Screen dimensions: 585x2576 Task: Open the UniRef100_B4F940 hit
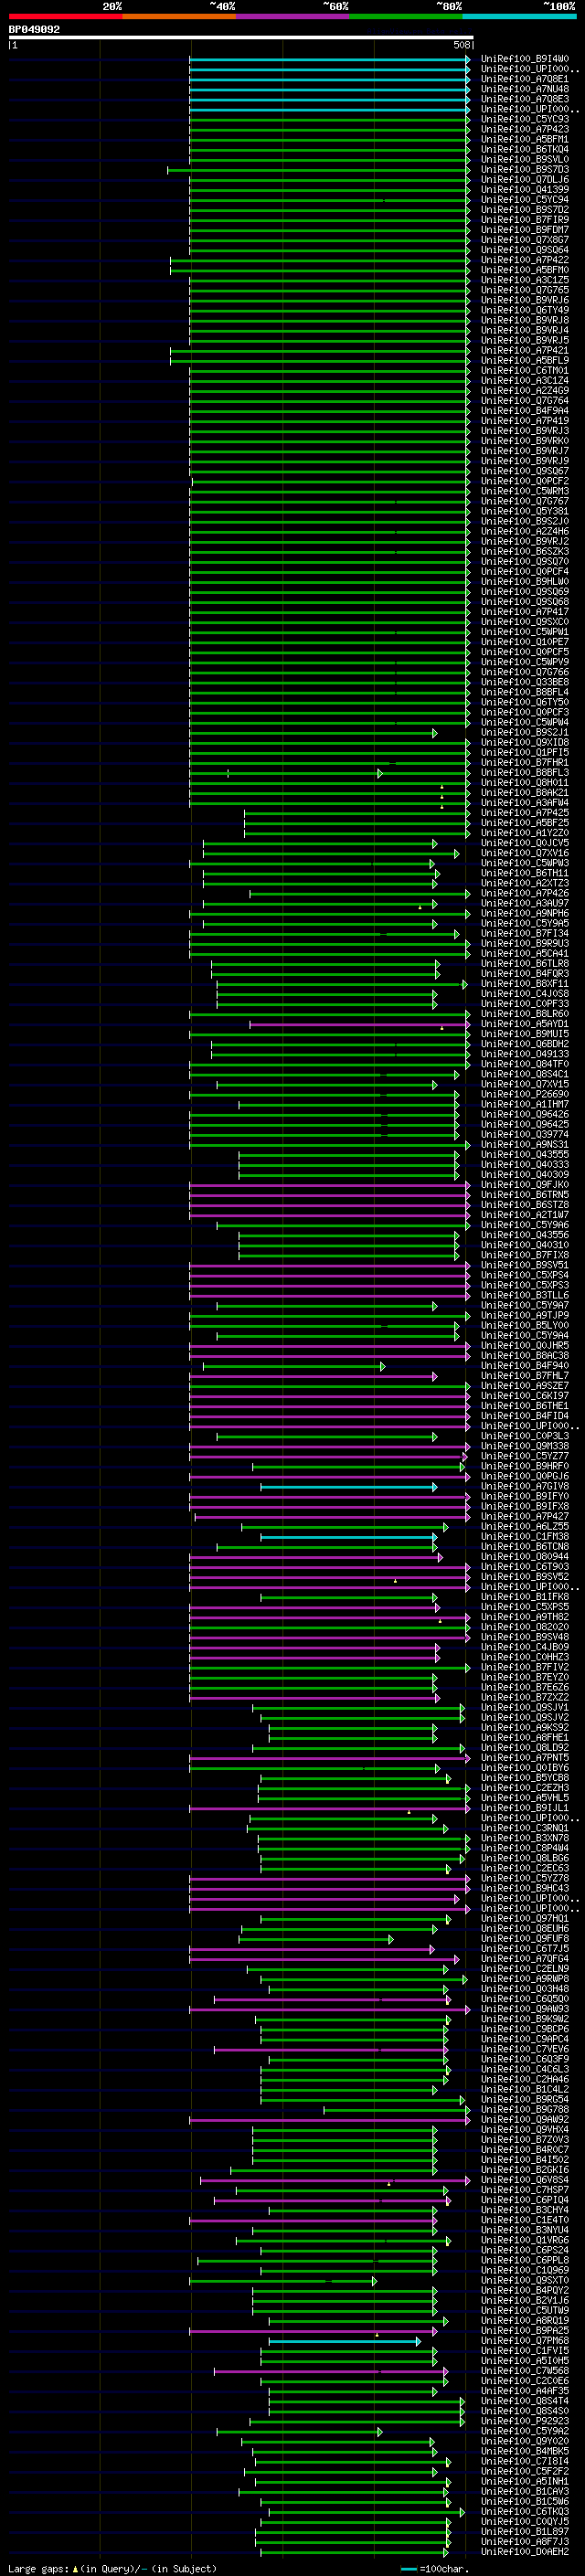coord(524,1365)
